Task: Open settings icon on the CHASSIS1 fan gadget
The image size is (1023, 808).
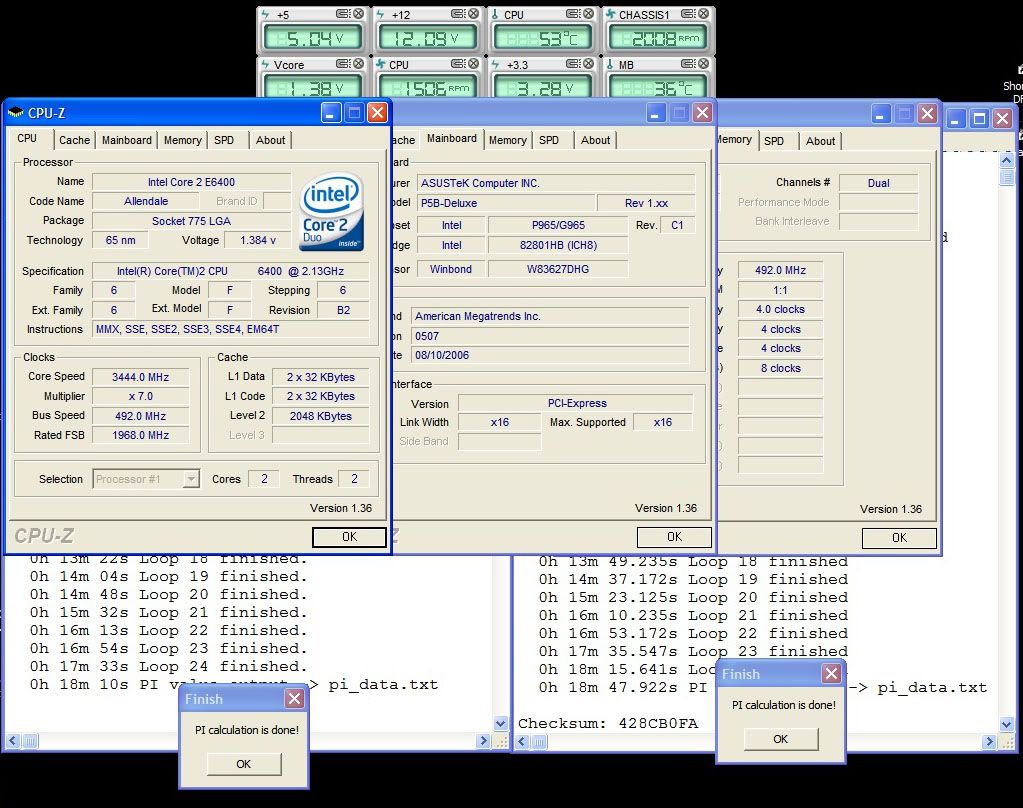Action: (688, 14)
